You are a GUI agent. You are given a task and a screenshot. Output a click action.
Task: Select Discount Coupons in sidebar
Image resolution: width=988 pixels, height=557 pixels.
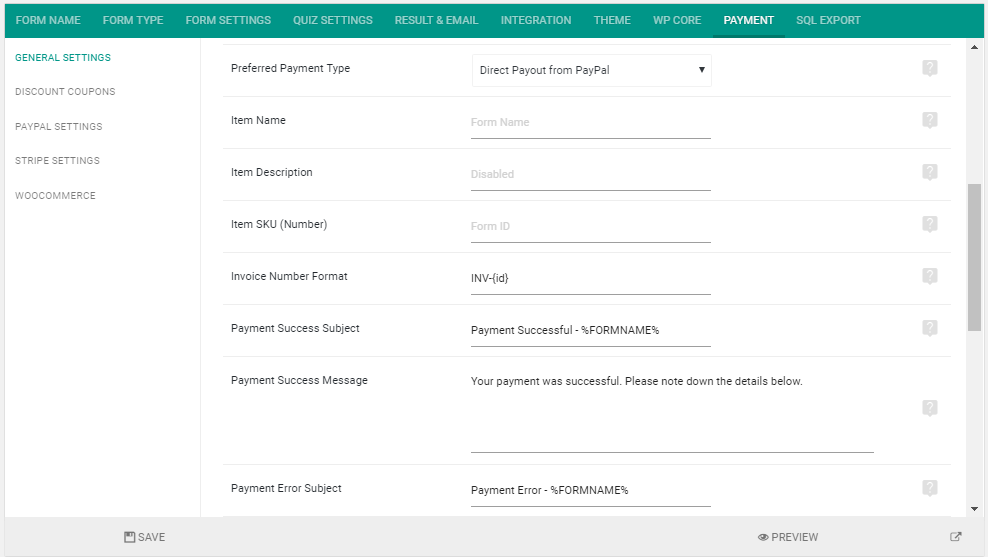[x=65, y=91]
